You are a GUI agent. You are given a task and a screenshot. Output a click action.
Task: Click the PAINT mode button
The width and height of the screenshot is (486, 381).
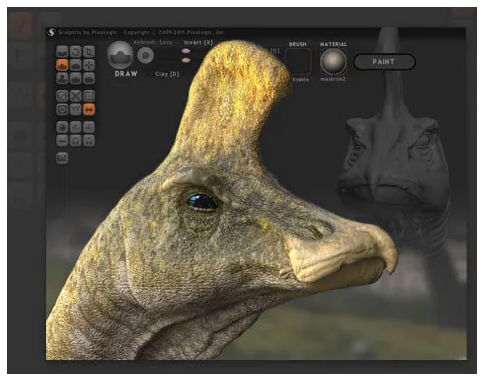tap(384, 62)
